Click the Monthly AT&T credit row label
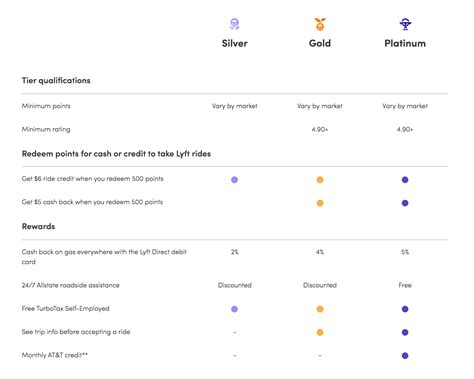The width and height of the screenshot is (474, 379). [x=55, y=355]
